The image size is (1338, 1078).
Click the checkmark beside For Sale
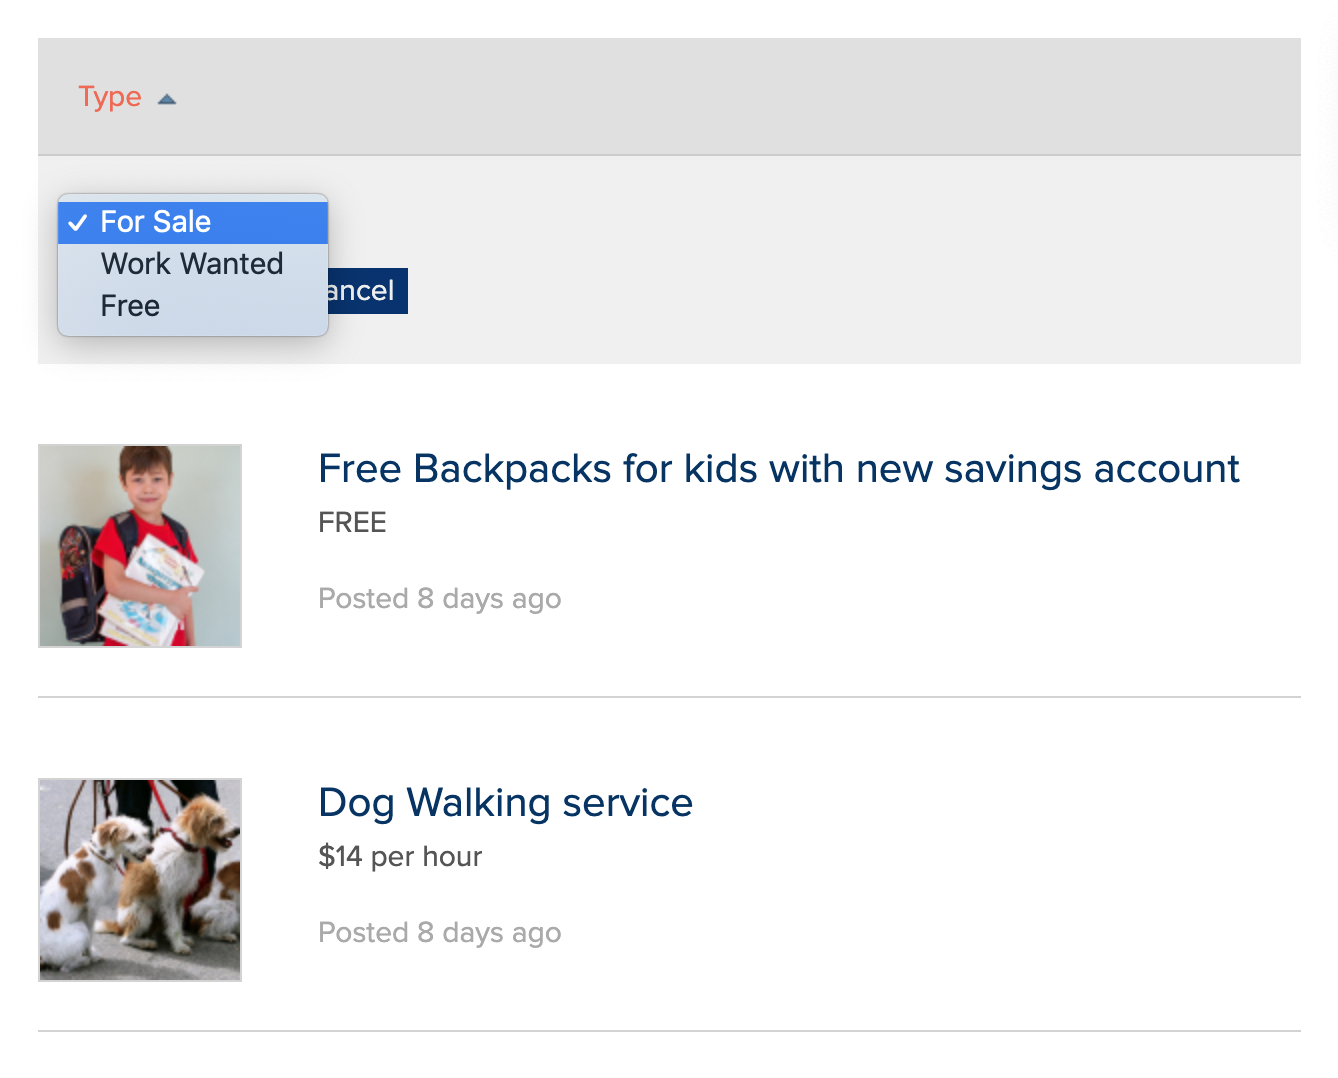(x=78, y=223)
